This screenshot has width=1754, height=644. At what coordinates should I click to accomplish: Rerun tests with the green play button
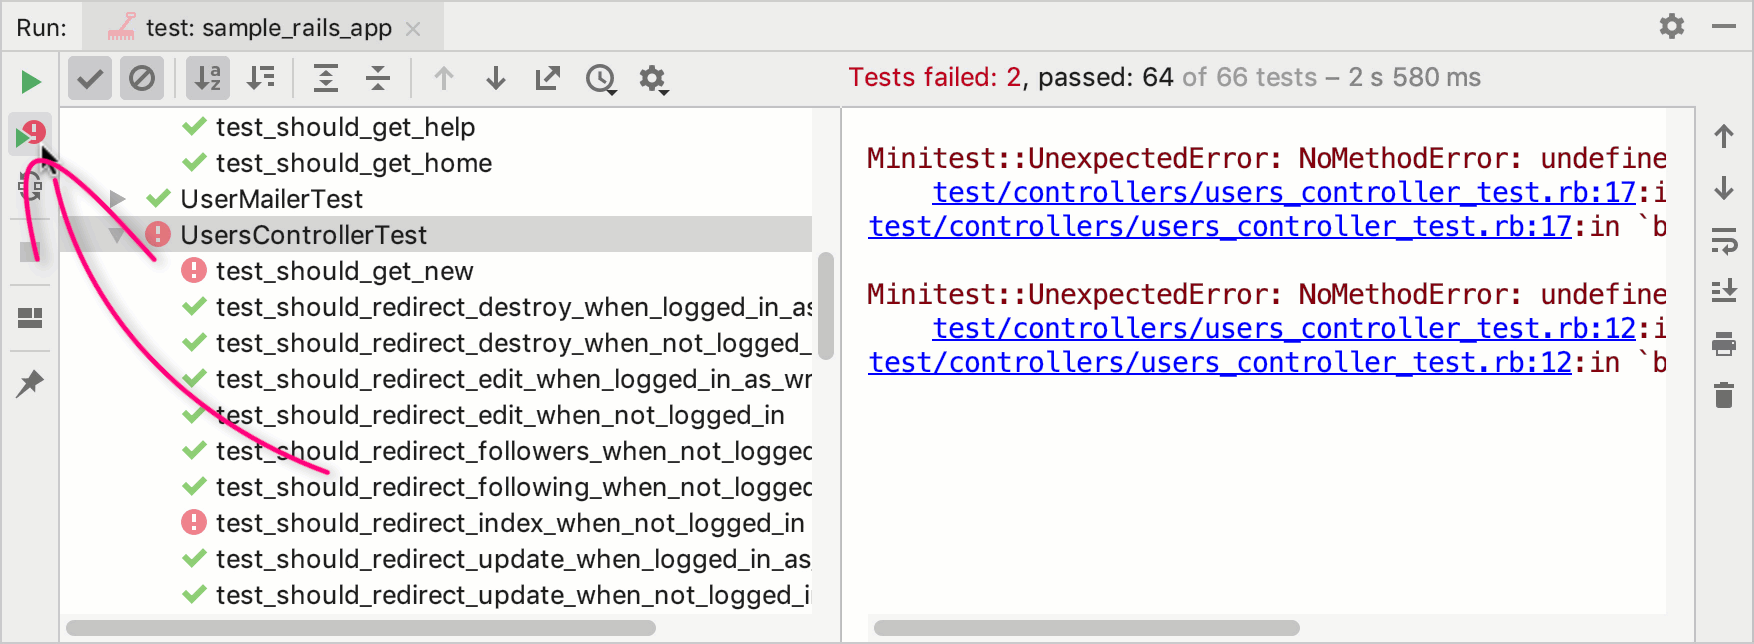(x=31, y=81)
